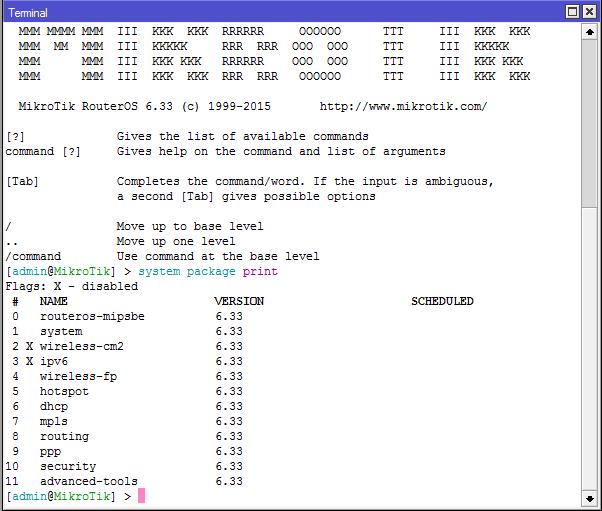Click the [admin@MikroTik] prompt on the bottom line

[x=61, y=496]
